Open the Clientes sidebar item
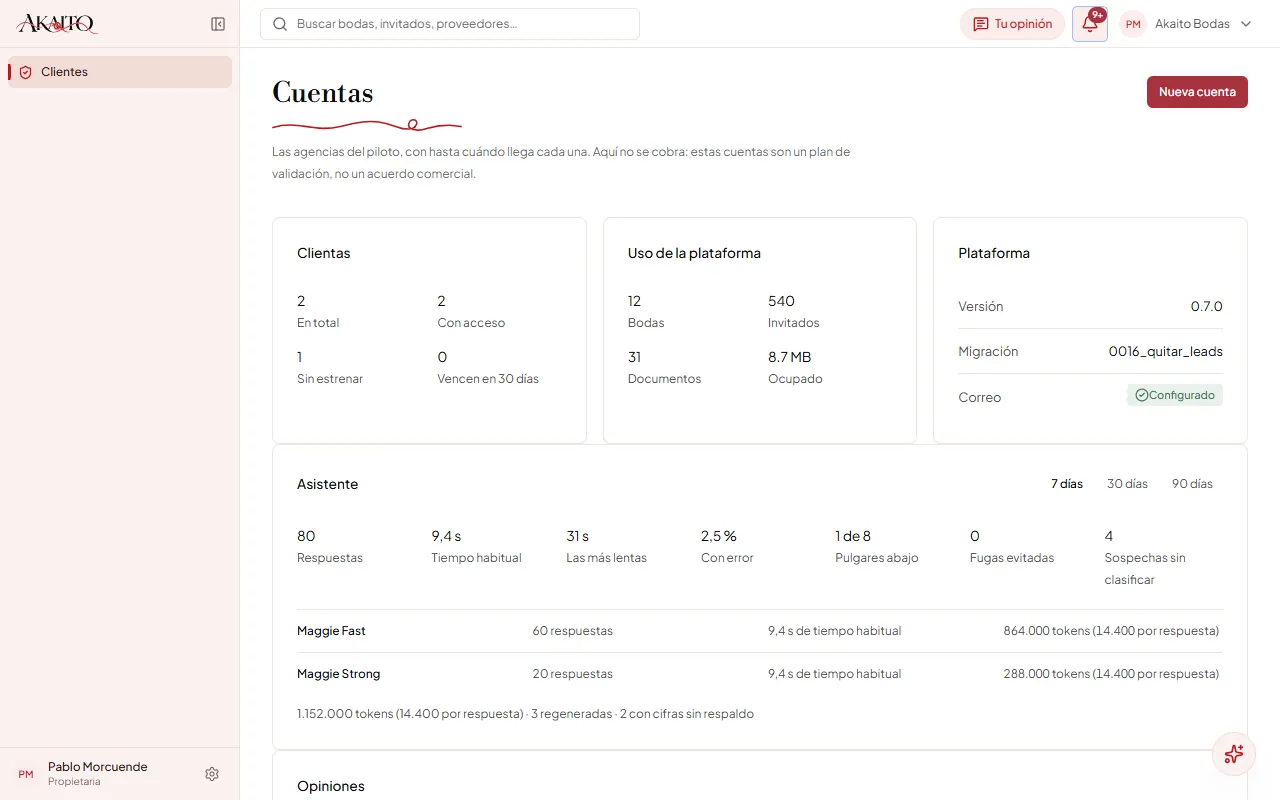1280x800 pixels. tap(120, 72)
